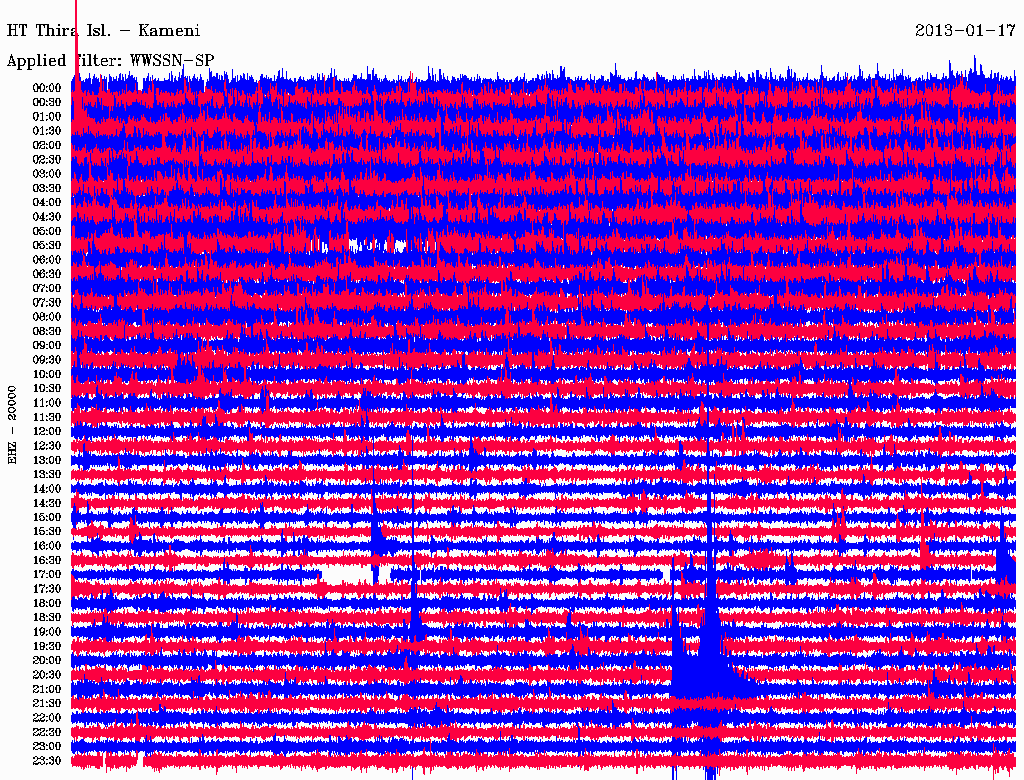1024x780 pixels.
Task: Click the white data gap in the 05:30 trace
Action: point(375,245)
